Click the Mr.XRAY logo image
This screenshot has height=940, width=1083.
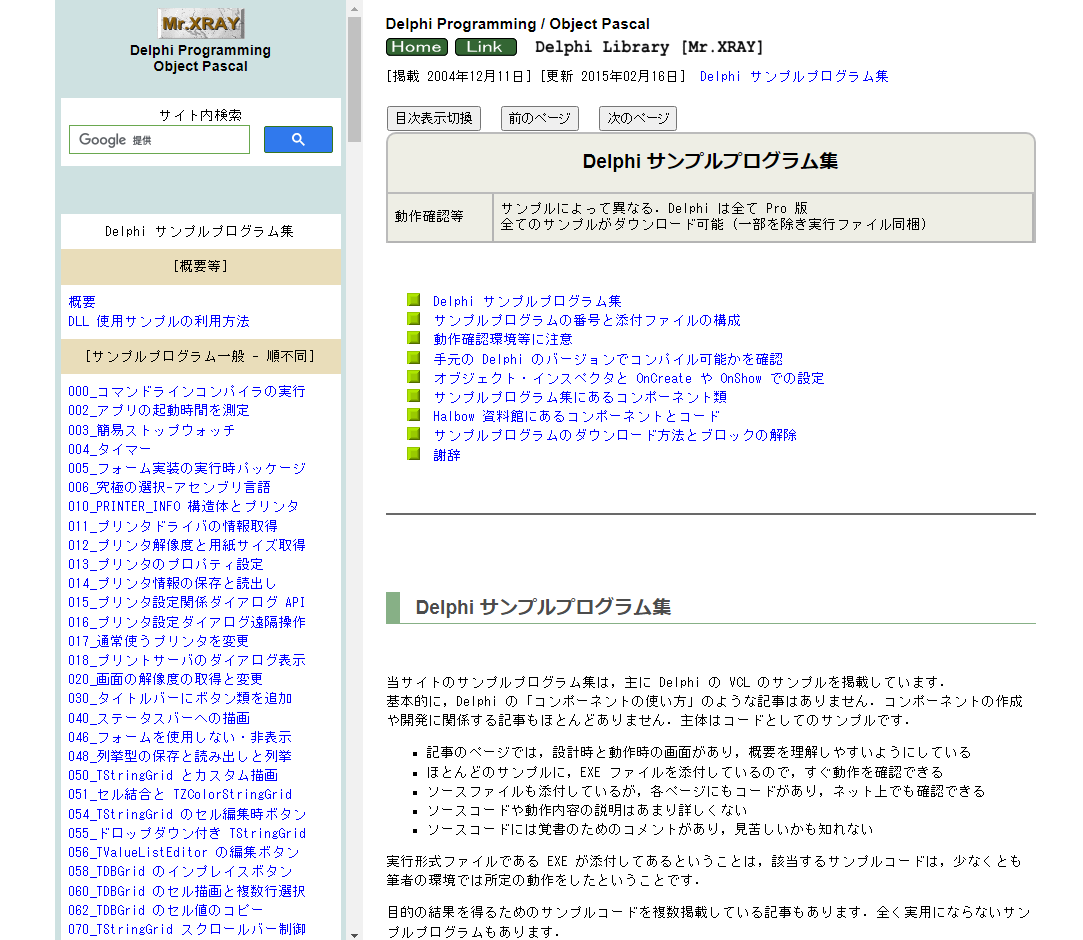[199, 22]
